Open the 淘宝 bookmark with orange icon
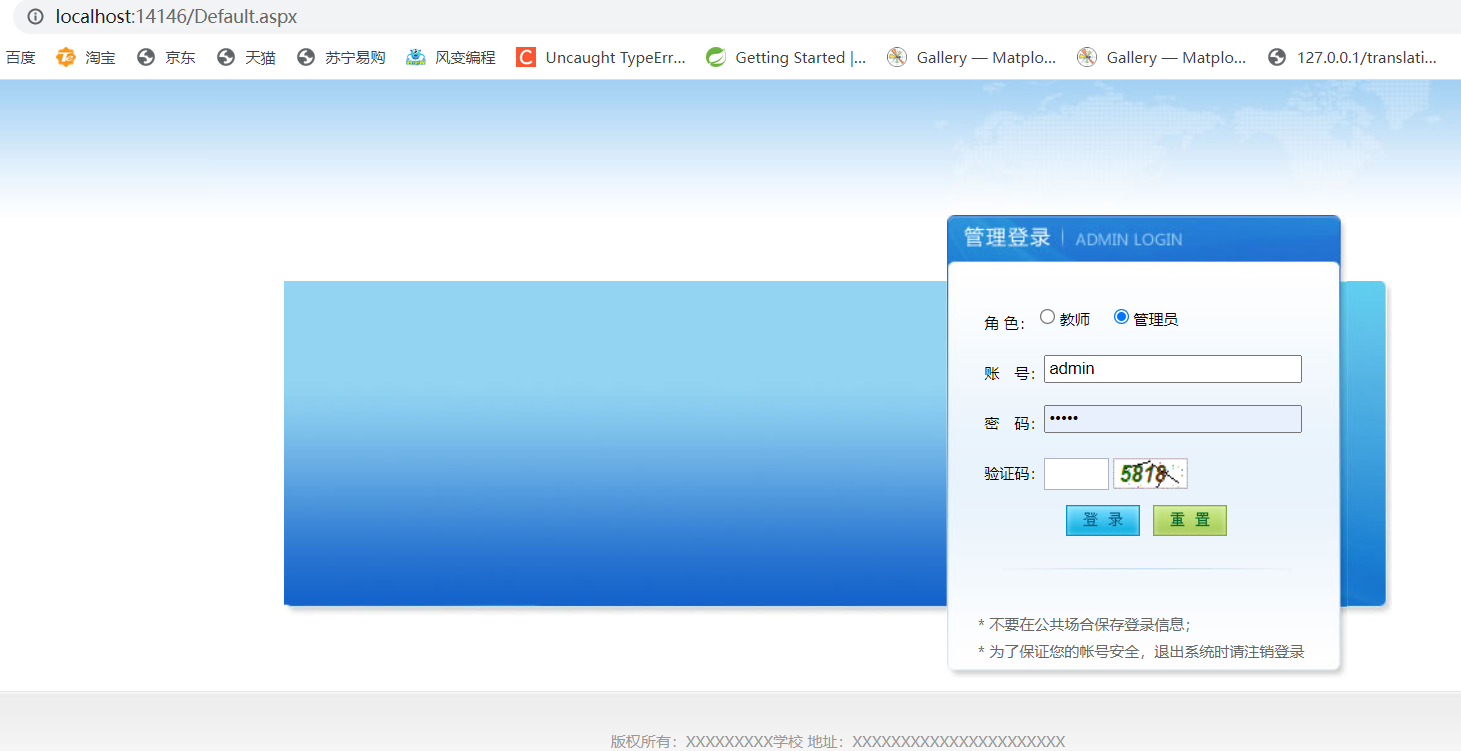This screenshot has width=1461, height=751. tap(85, 57)
